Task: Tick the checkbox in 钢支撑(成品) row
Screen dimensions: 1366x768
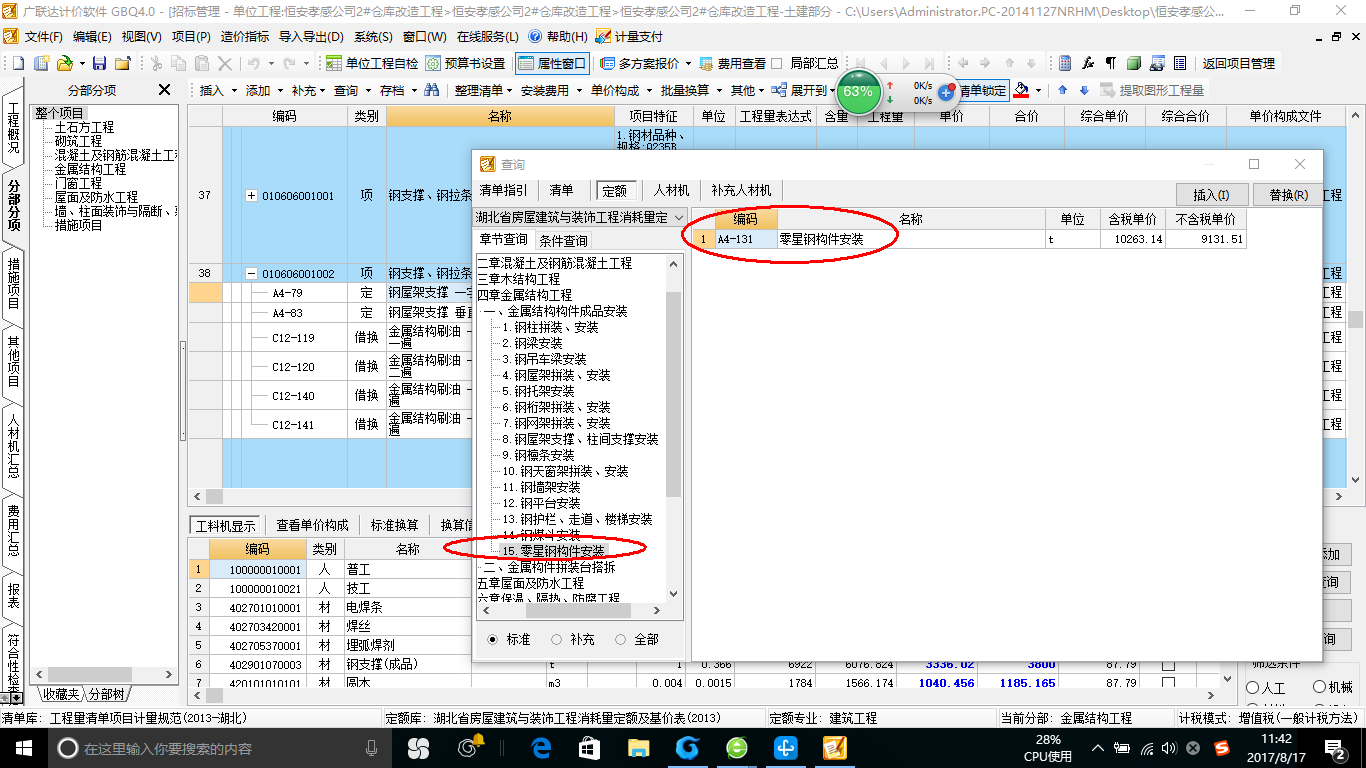Action: pyautogui.click(x=1168, y=665)
